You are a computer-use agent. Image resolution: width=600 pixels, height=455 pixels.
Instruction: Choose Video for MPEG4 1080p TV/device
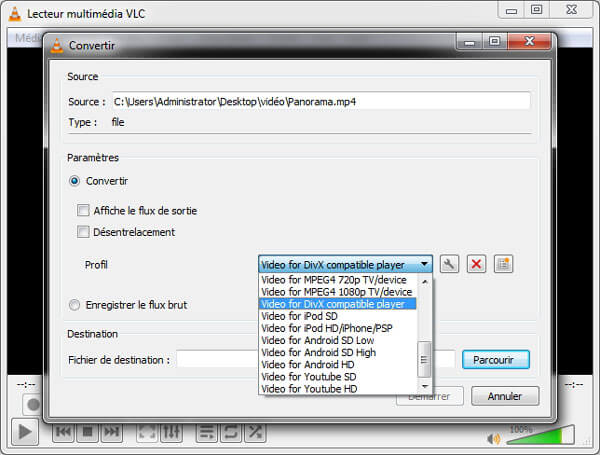pyautogui.click(x=338, y=292)
